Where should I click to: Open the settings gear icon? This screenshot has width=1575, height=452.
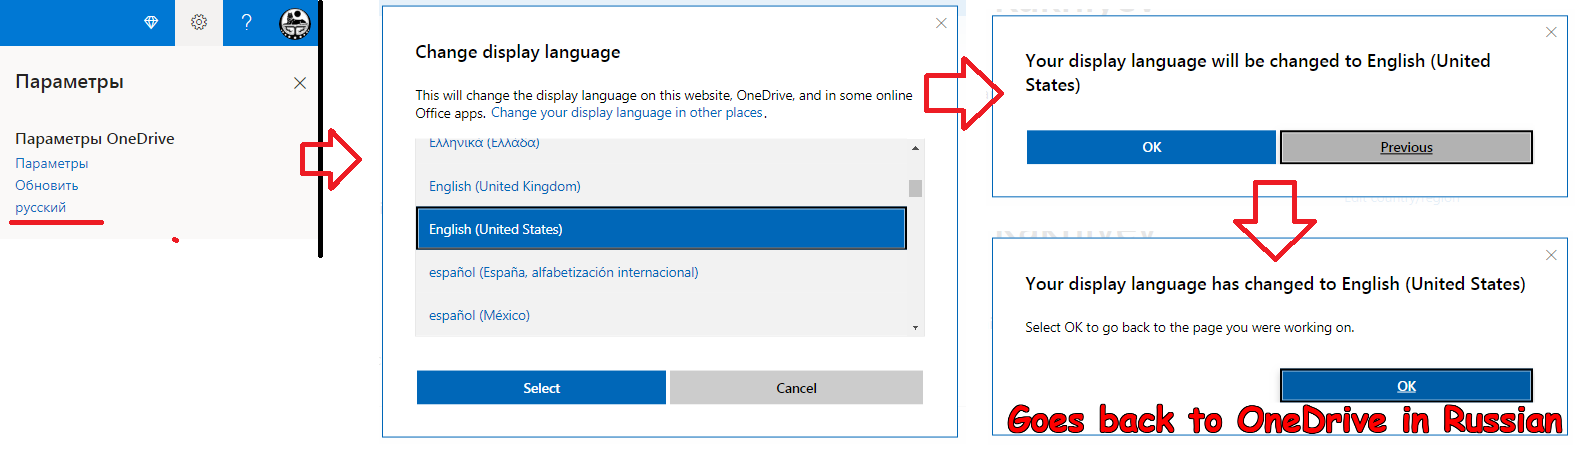pyautogui.click(x=199, y=22)
